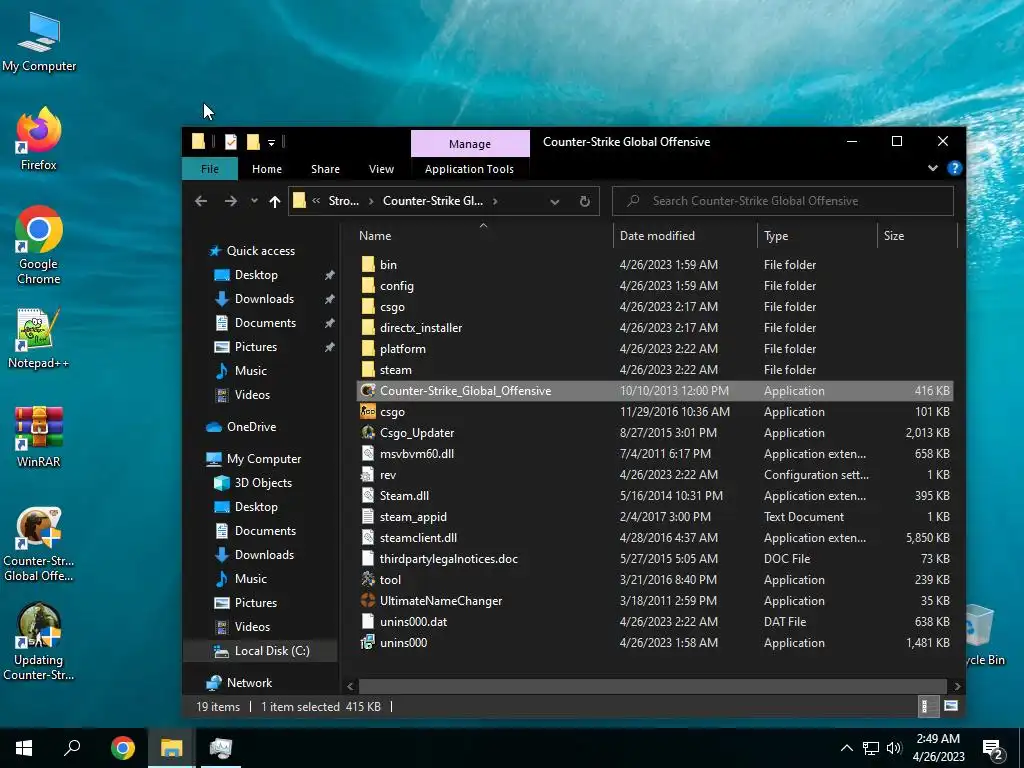Image resolution: width=1024 pixels, height=768 pixels.
Task: Select My Computer desktop icon
Action: pos(39,42)
